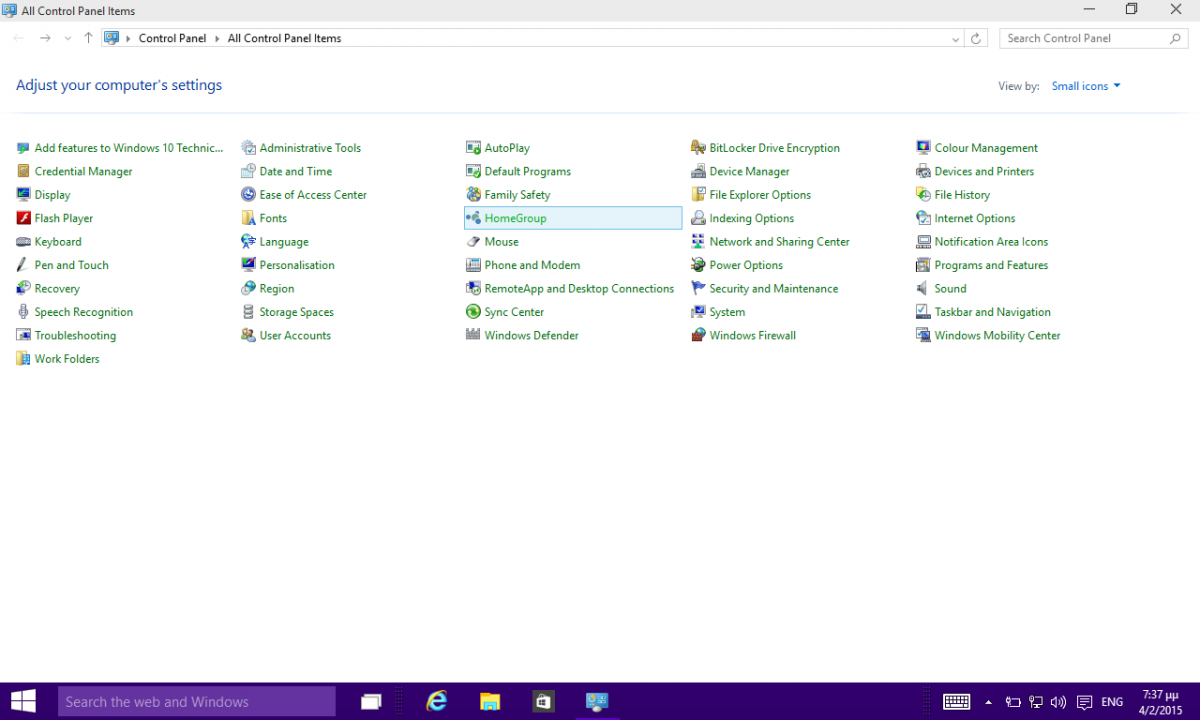The width and height of the screenshot is (1200, 720).
Task: Click the User Accounts icon
Action: pyautogui.click(x=248, y=335)
